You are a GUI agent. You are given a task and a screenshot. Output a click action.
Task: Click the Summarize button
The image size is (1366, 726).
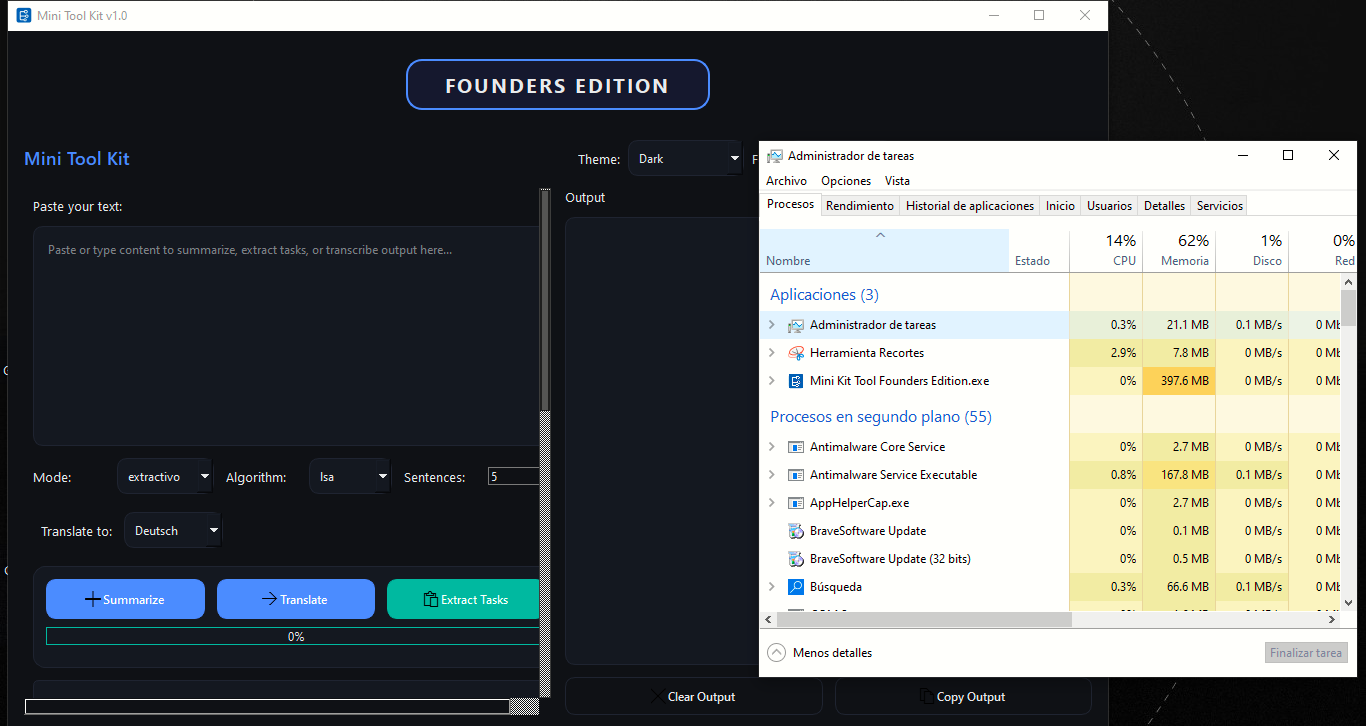click(x=125, y=599)
